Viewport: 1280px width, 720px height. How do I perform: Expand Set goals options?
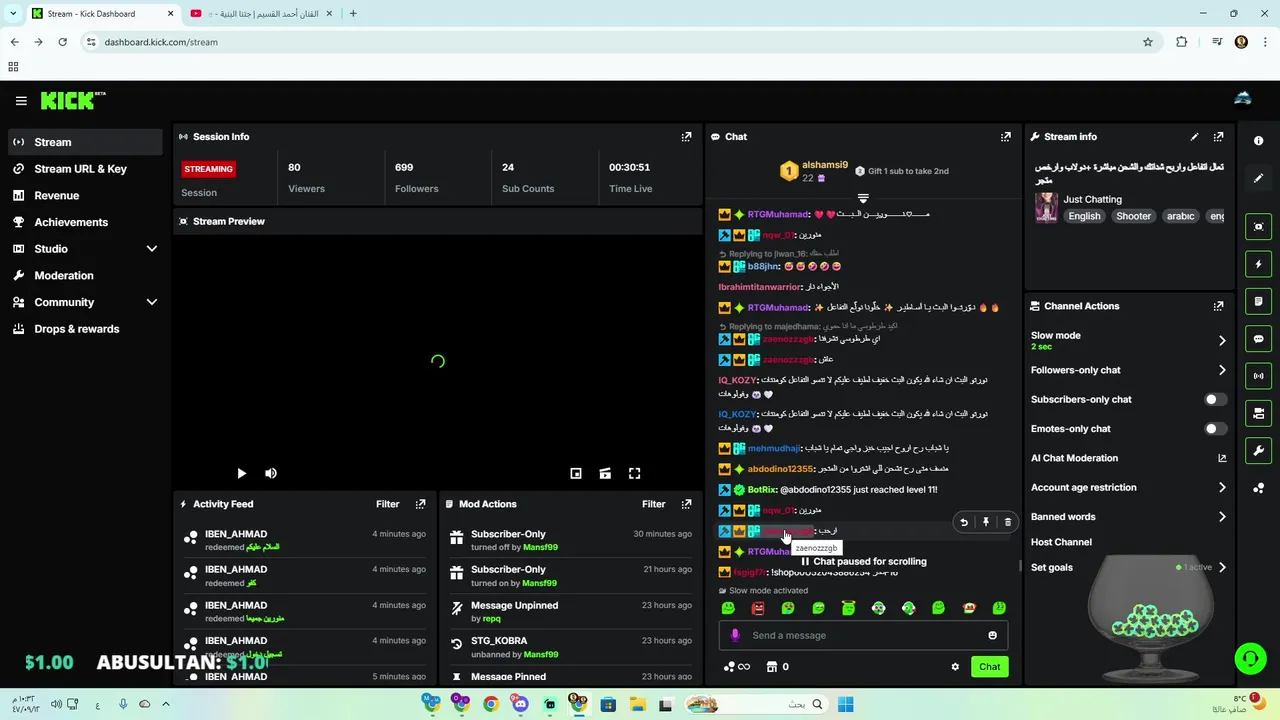[x=1221, y=568]
